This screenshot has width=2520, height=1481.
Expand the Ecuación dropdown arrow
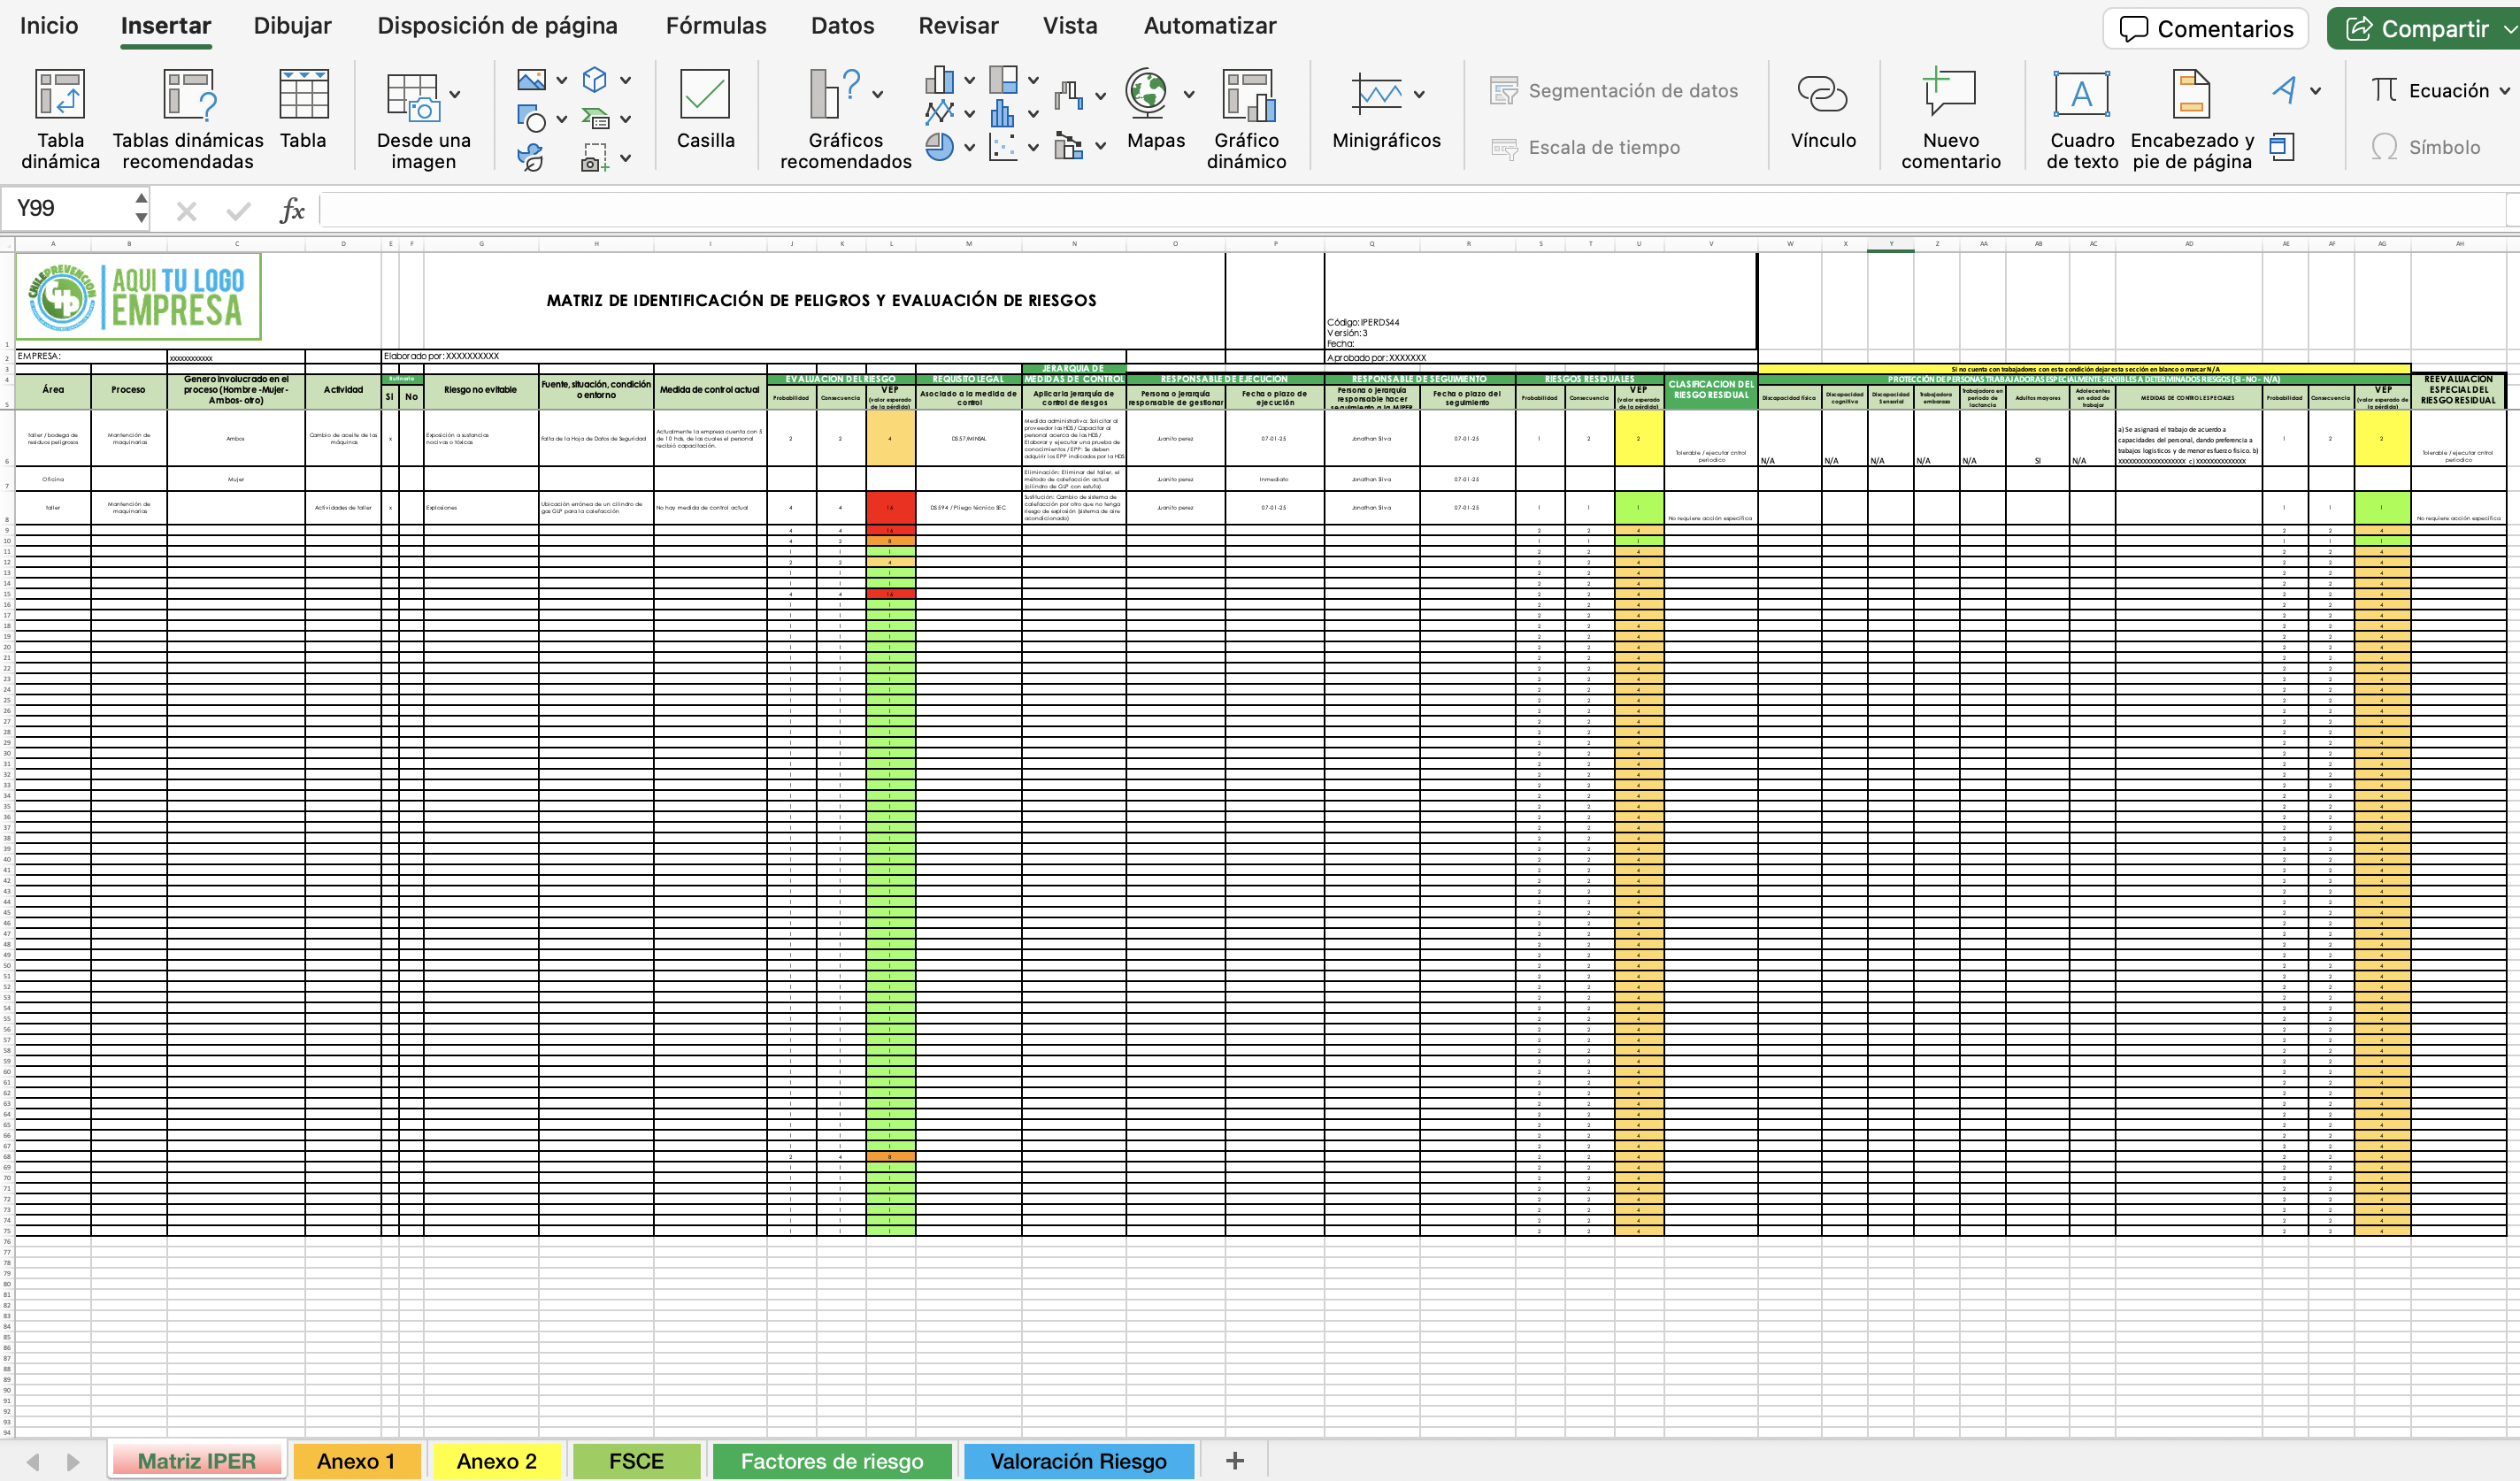(x=2504, y=91)
